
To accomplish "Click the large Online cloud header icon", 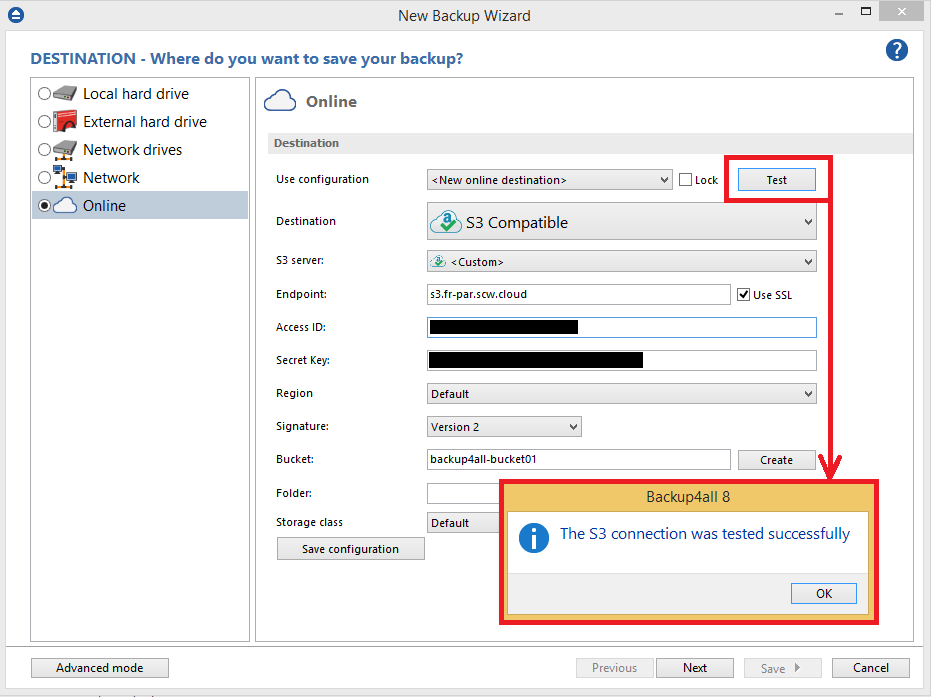I will [280, 101].
